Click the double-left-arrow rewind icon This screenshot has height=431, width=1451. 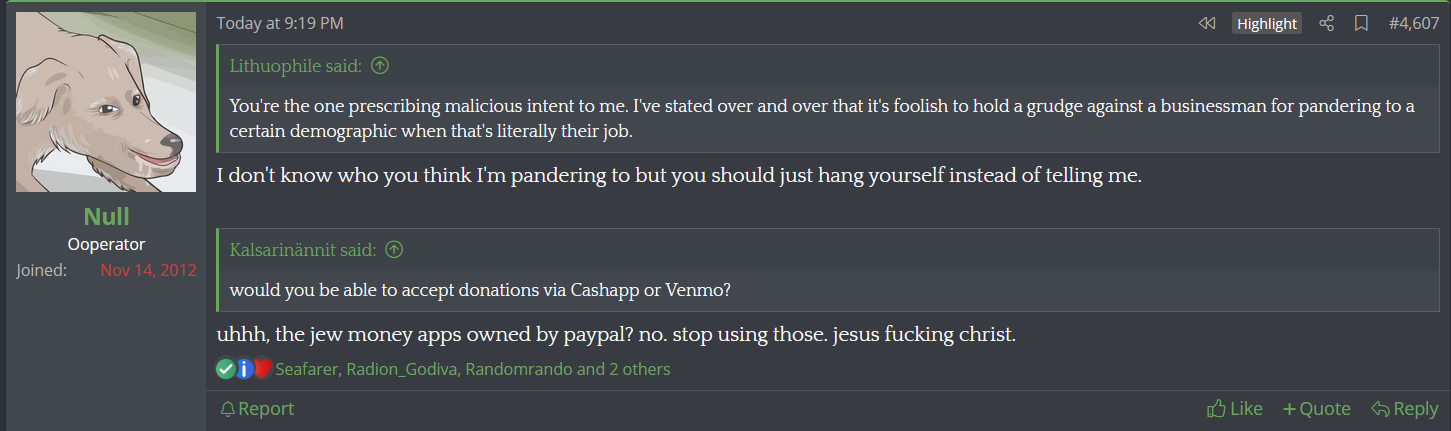point(1207,23)
